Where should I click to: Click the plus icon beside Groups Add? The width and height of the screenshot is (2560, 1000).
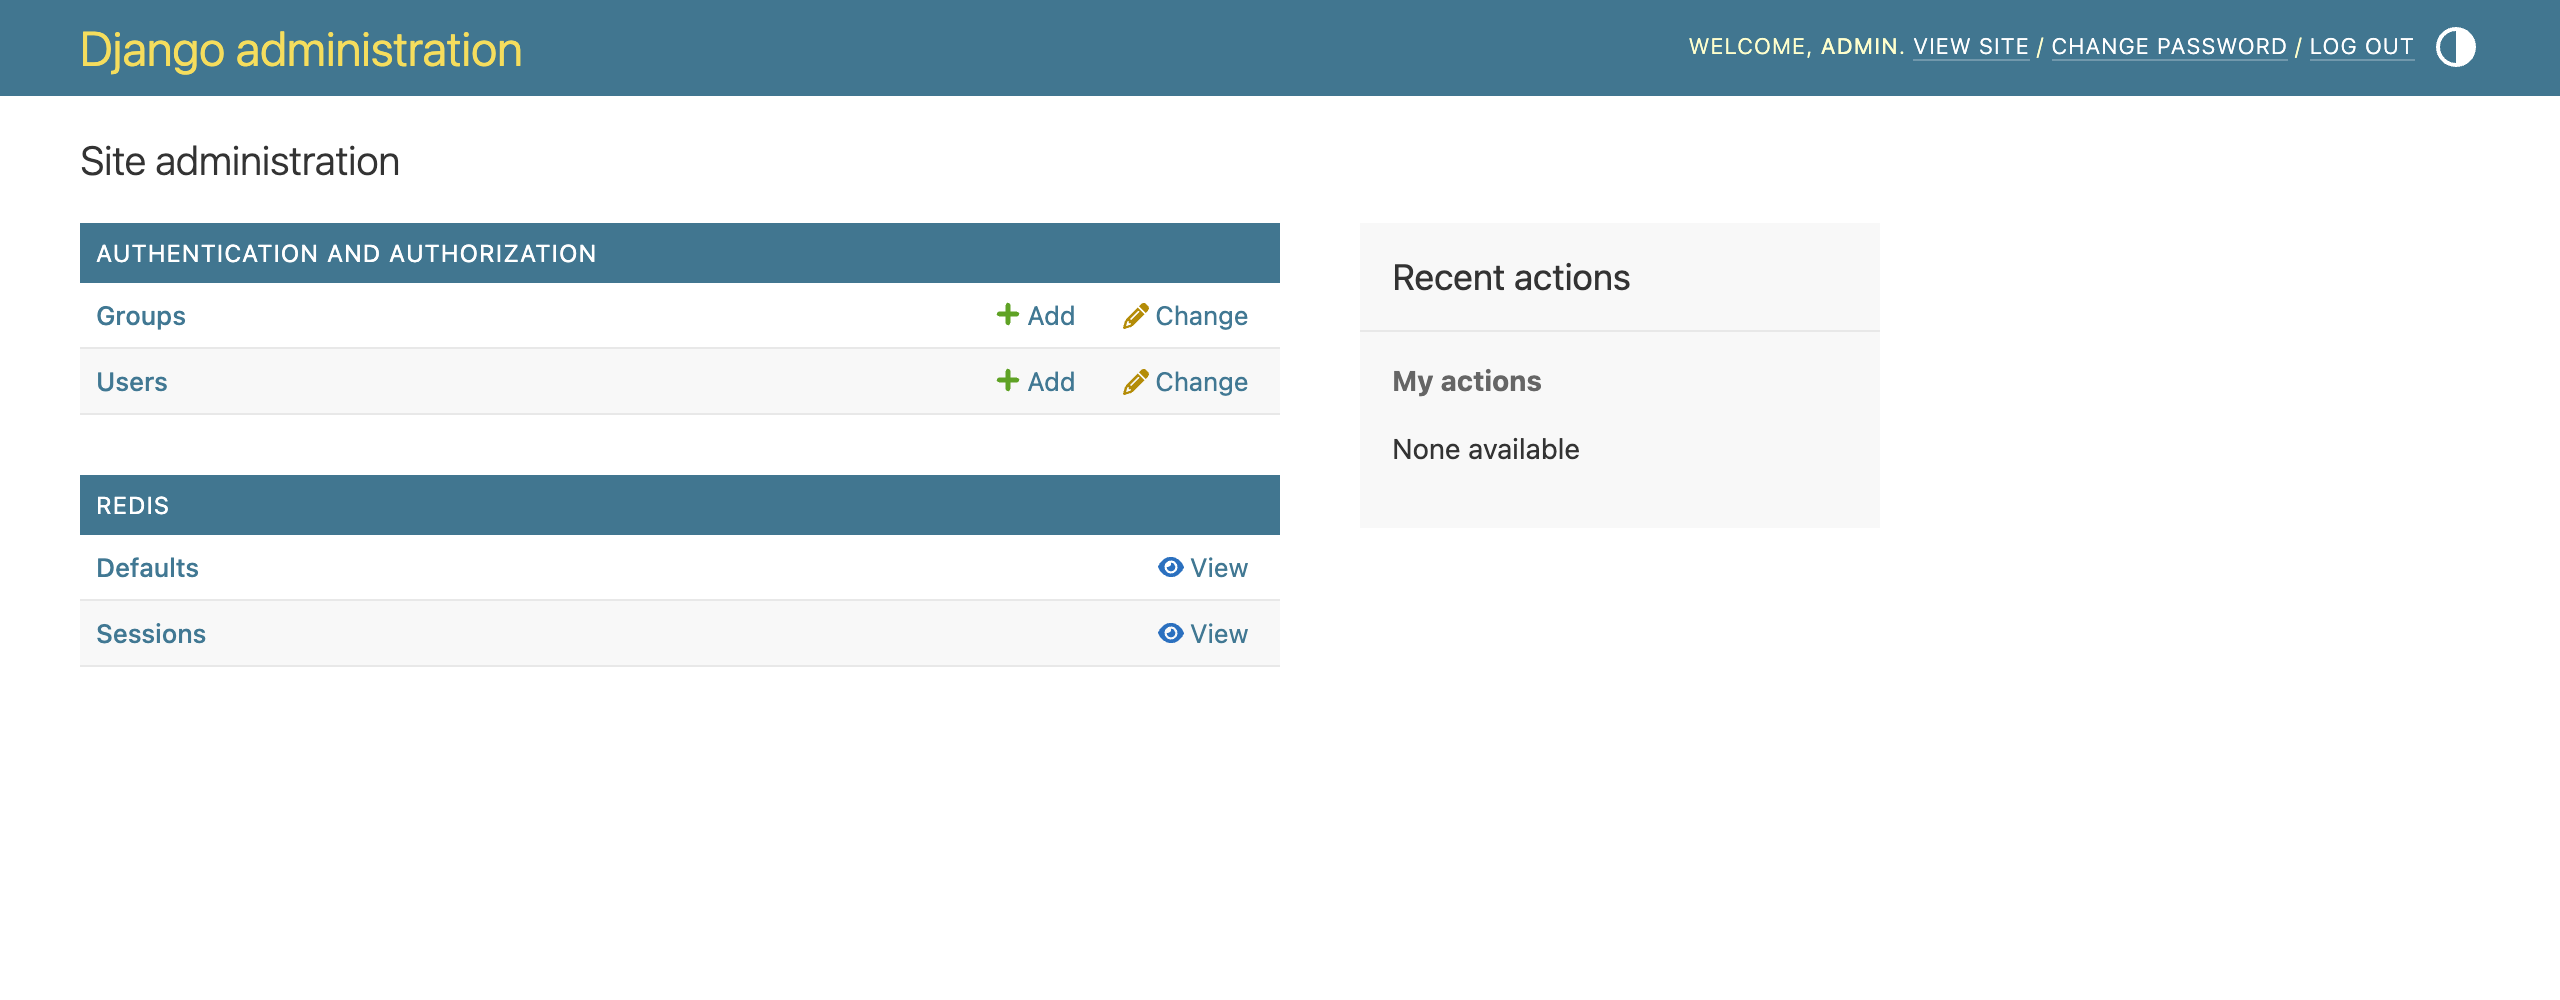pos(1008,315)
